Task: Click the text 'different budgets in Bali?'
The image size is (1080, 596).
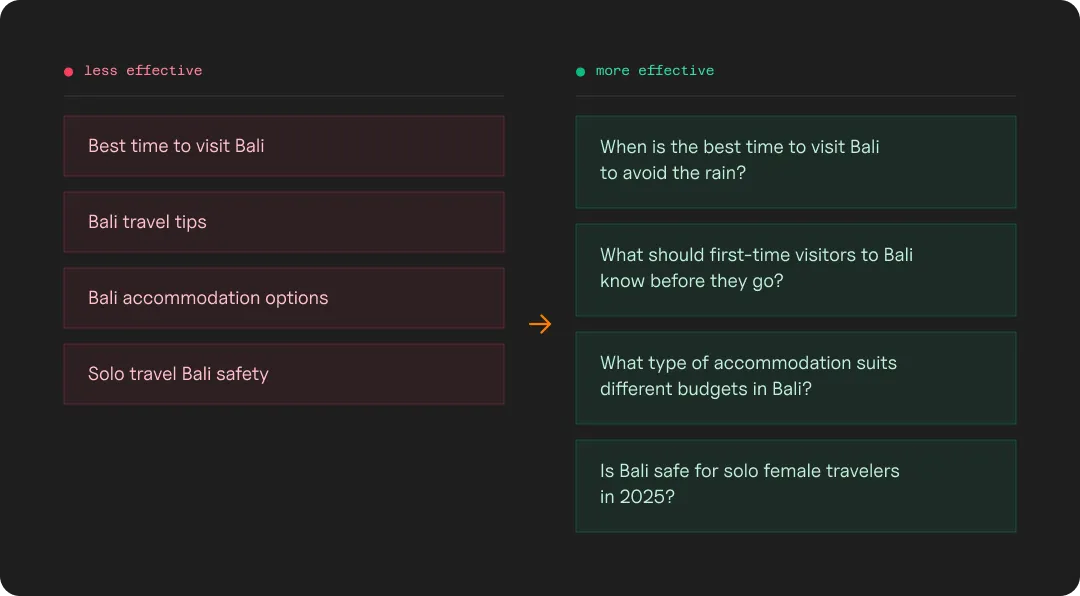Action: coord(706,389)
